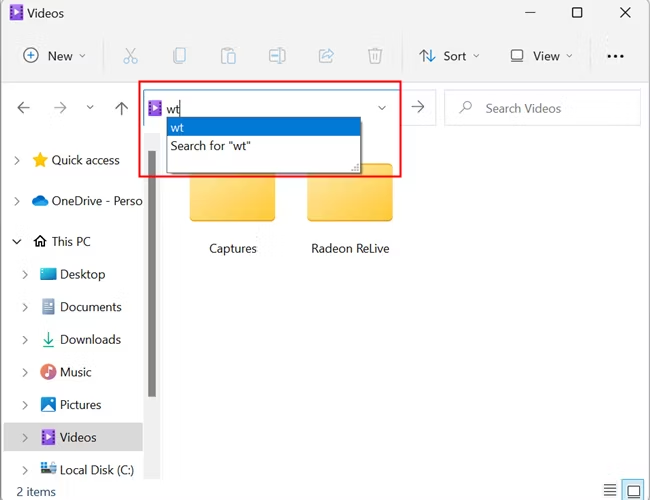This screenshot has height=500, width=650.
Task: Switch to large icons view layout
Action: pyautogui.click(x=633, y=491)
